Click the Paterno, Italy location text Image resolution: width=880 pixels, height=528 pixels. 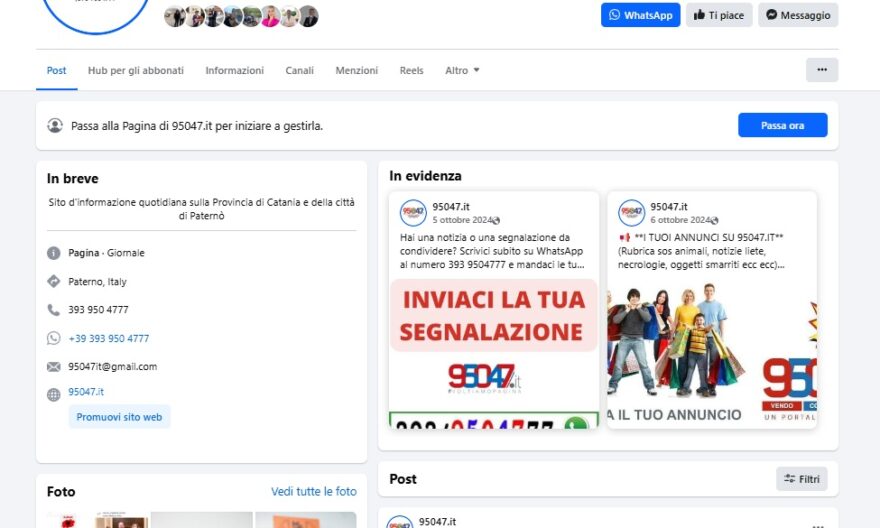click(x=97, y=282)
